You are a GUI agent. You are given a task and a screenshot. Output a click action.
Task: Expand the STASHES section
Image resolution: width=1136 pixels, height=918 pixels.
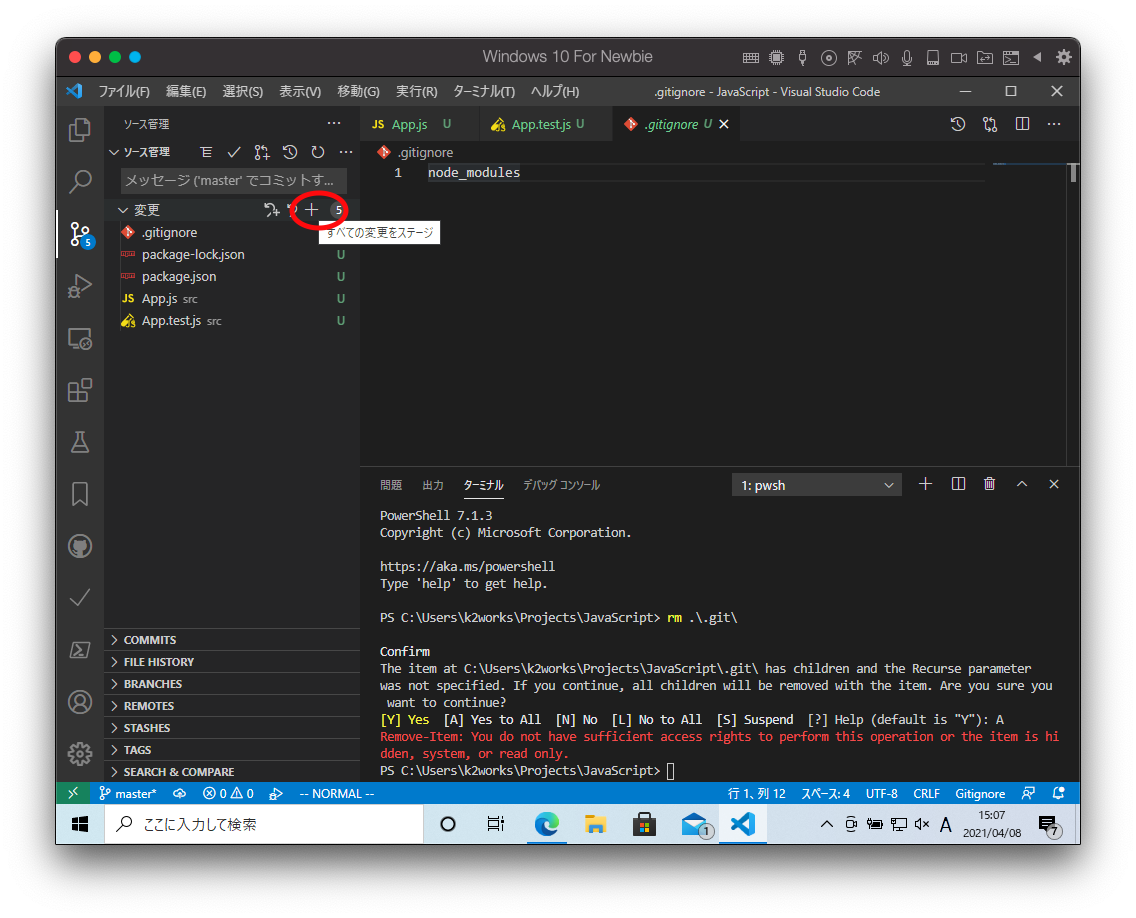[x=232, y=728]
